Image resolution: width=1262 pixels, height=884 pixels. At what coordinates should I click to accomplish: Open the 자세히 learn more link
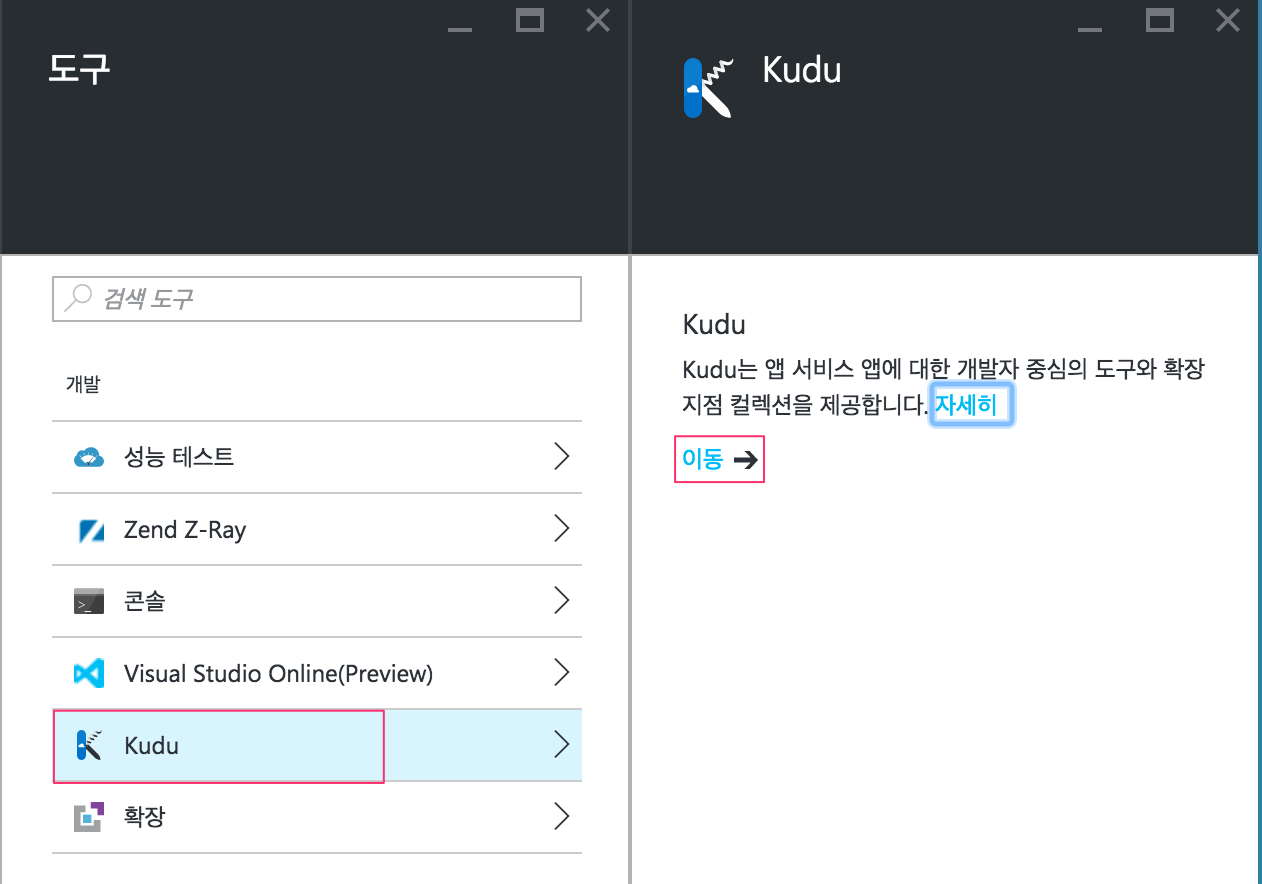pyautogui.click(x=966, y=404)
